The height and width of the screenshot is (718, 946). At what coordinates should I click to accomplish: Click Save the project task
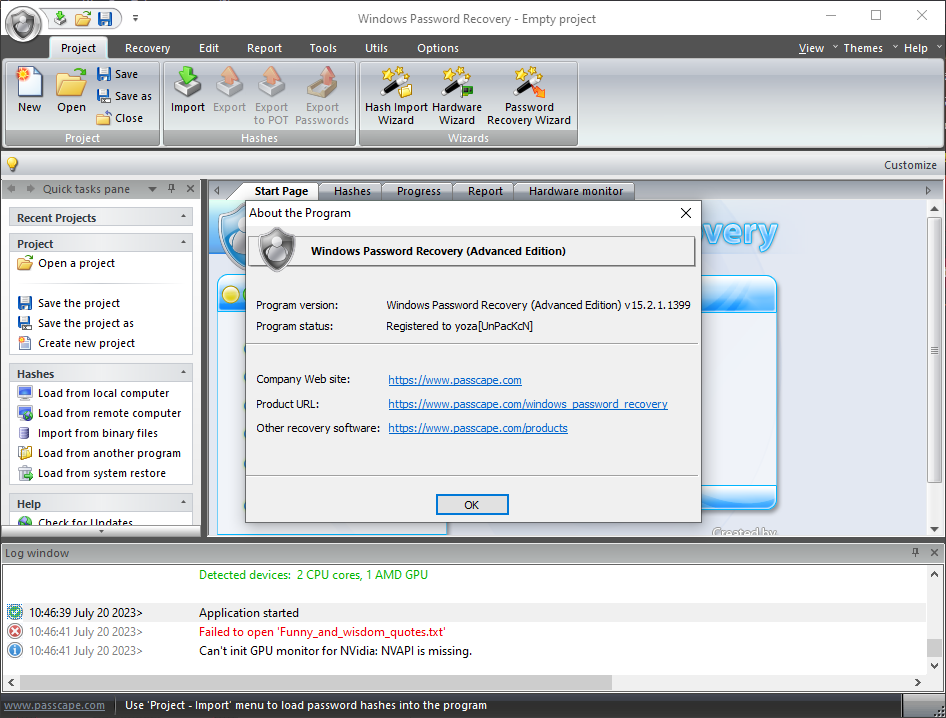click(69, 303)
